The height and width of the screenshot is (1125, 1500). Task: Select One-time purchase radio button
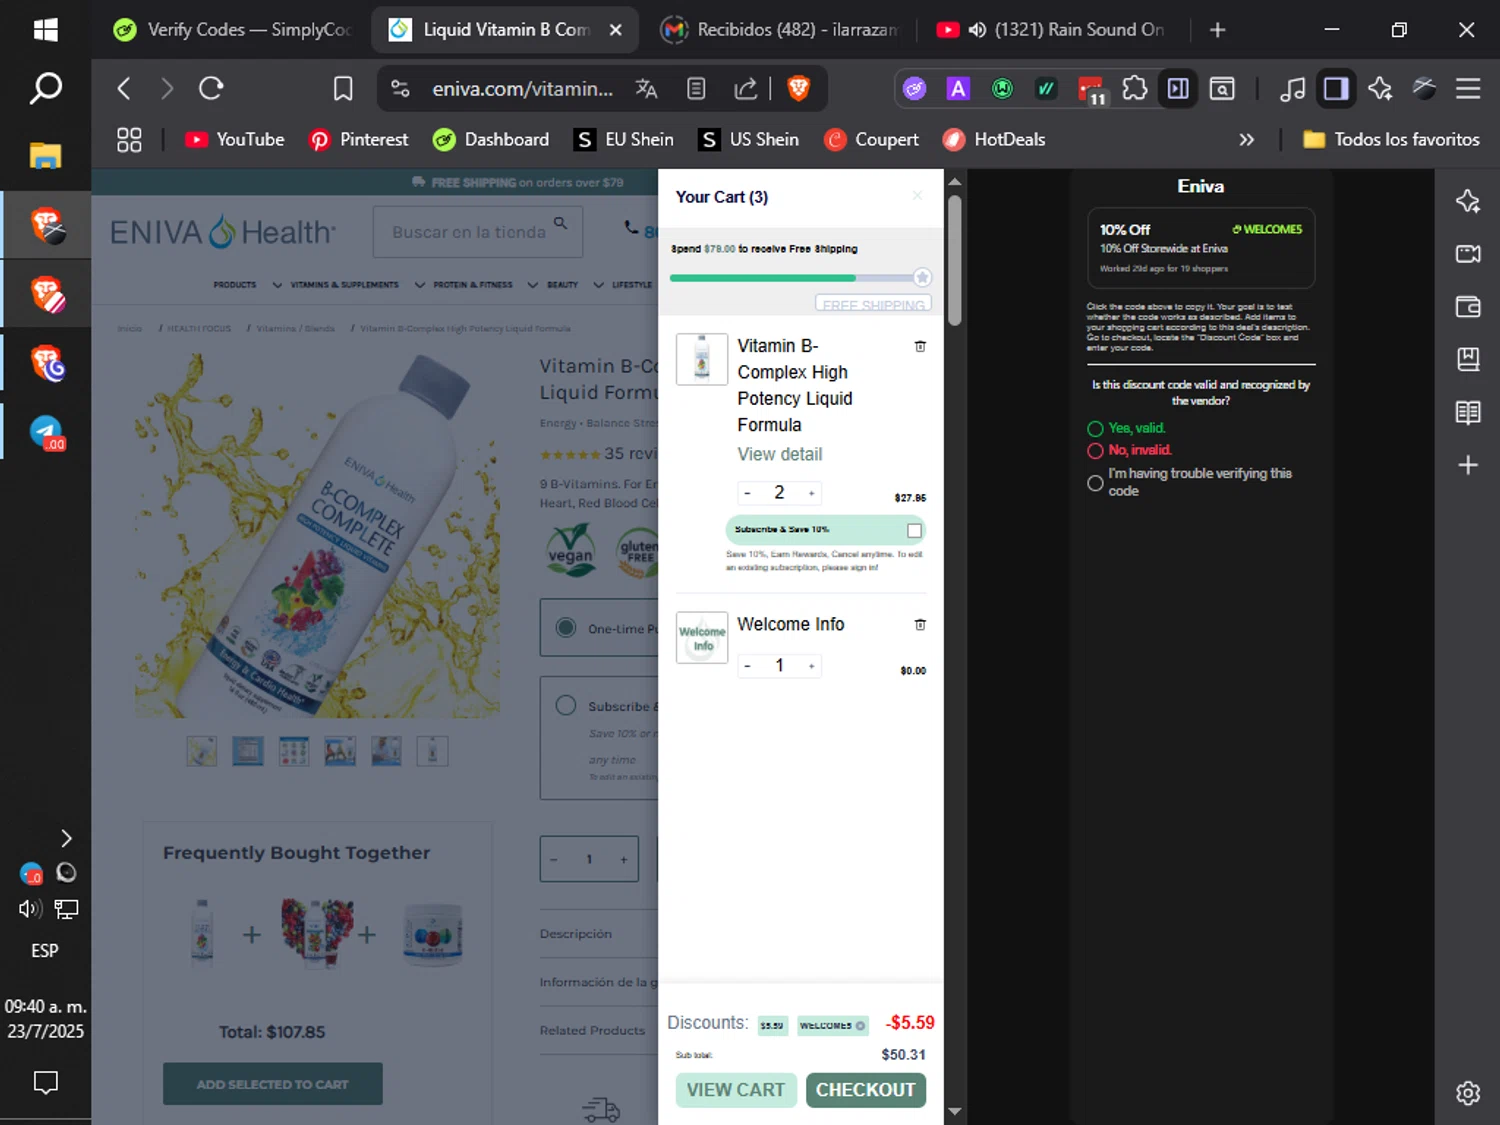click(566, 628)
